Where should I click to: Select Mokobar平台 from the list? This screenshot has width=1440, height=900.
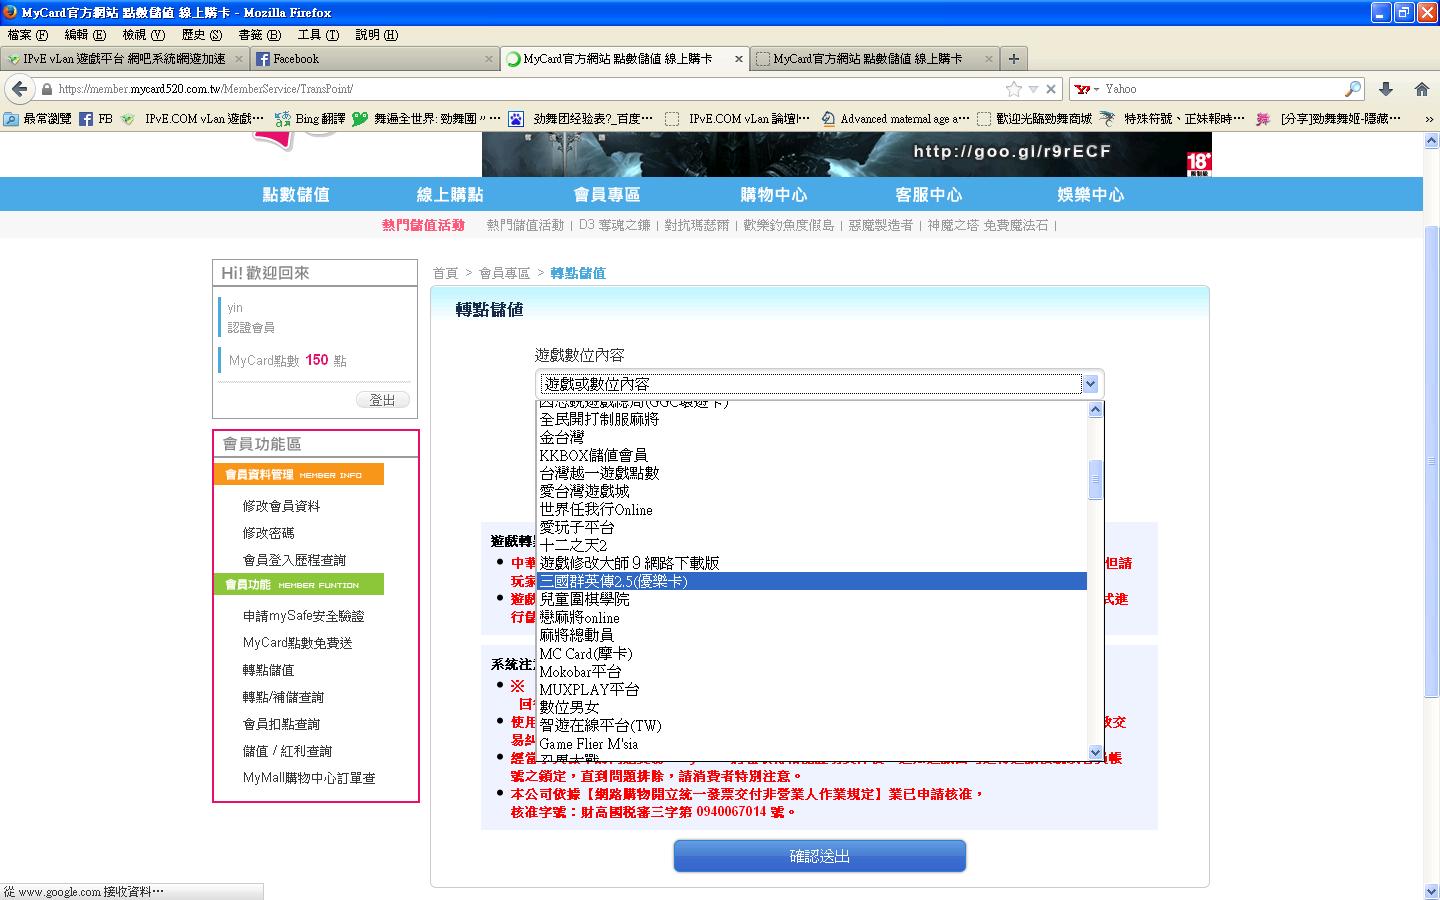812,671
